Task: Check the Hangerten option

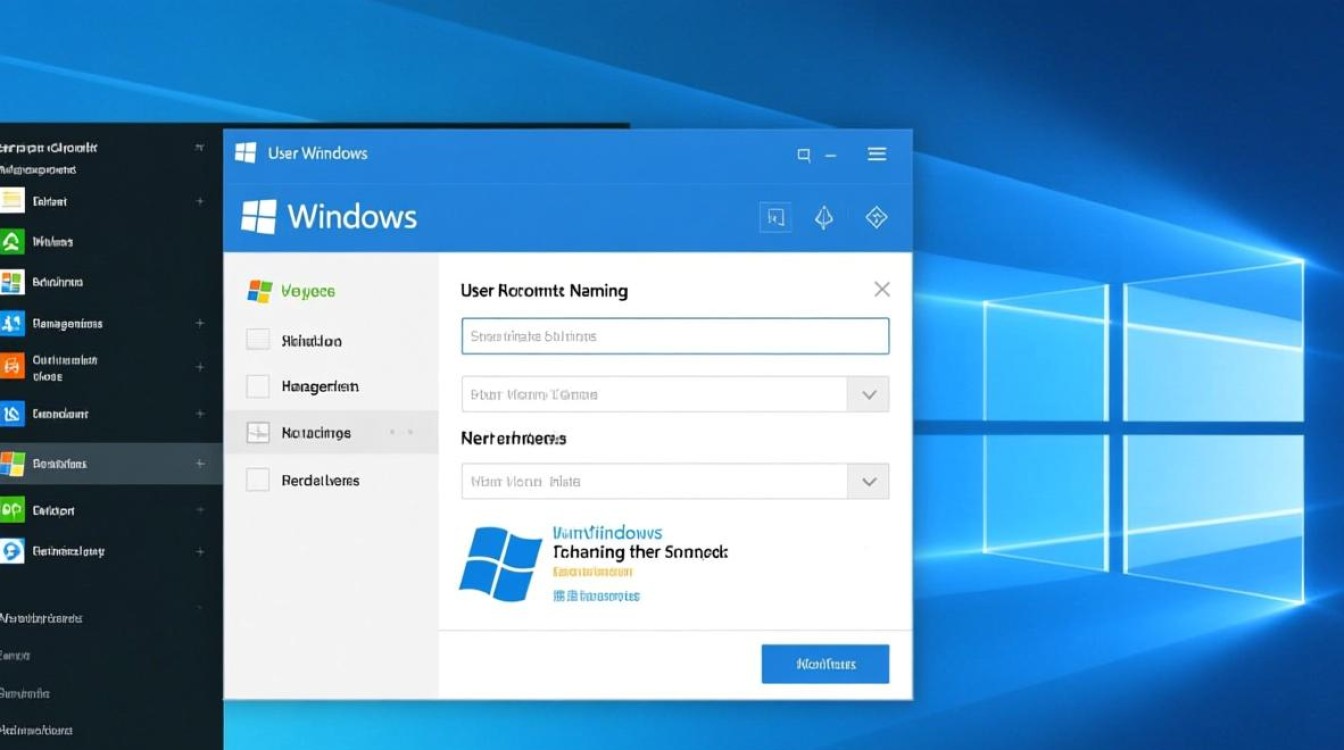Action: pyautogui.click(x=257, y=386)
